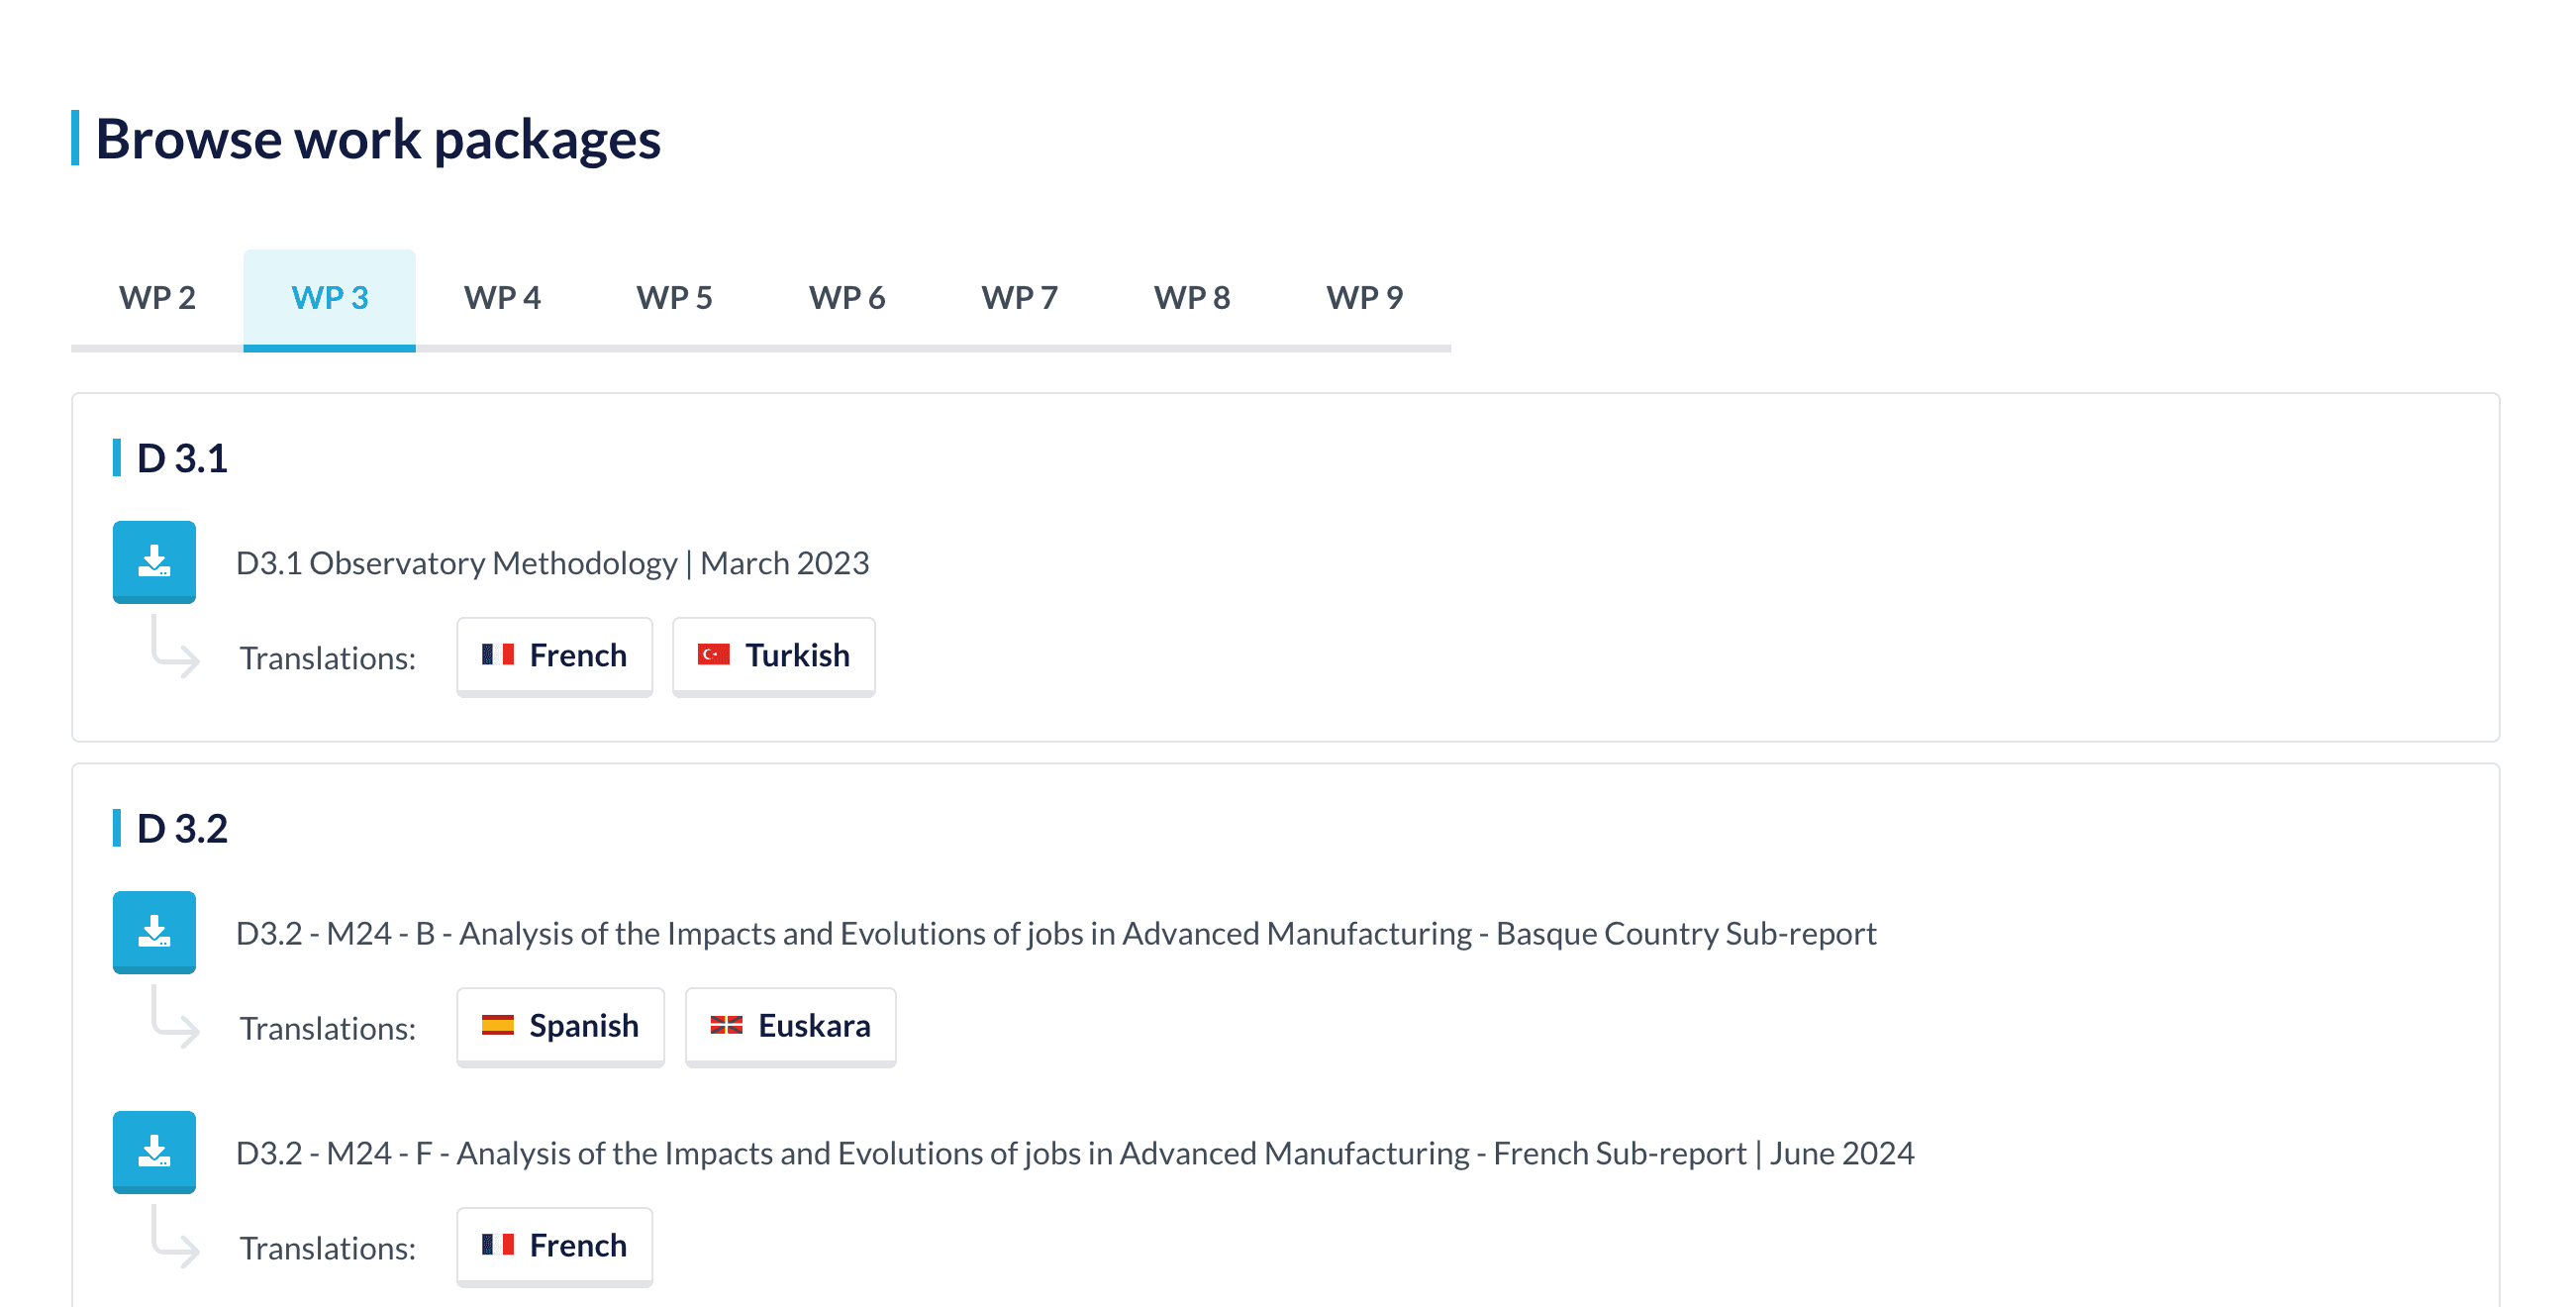Viewport: 2576px width, 1307px height.
Task: Switch to the WP 2 tab
Action: (157, 298)
